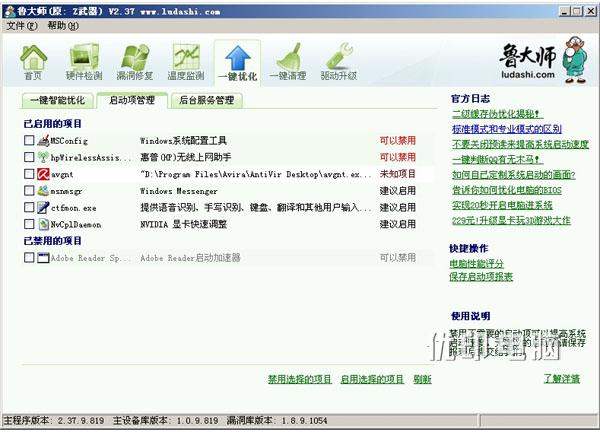Open 实现20秒开启电脑进系统 link
Screen dimensions: 600x432
tap(502, 205)
